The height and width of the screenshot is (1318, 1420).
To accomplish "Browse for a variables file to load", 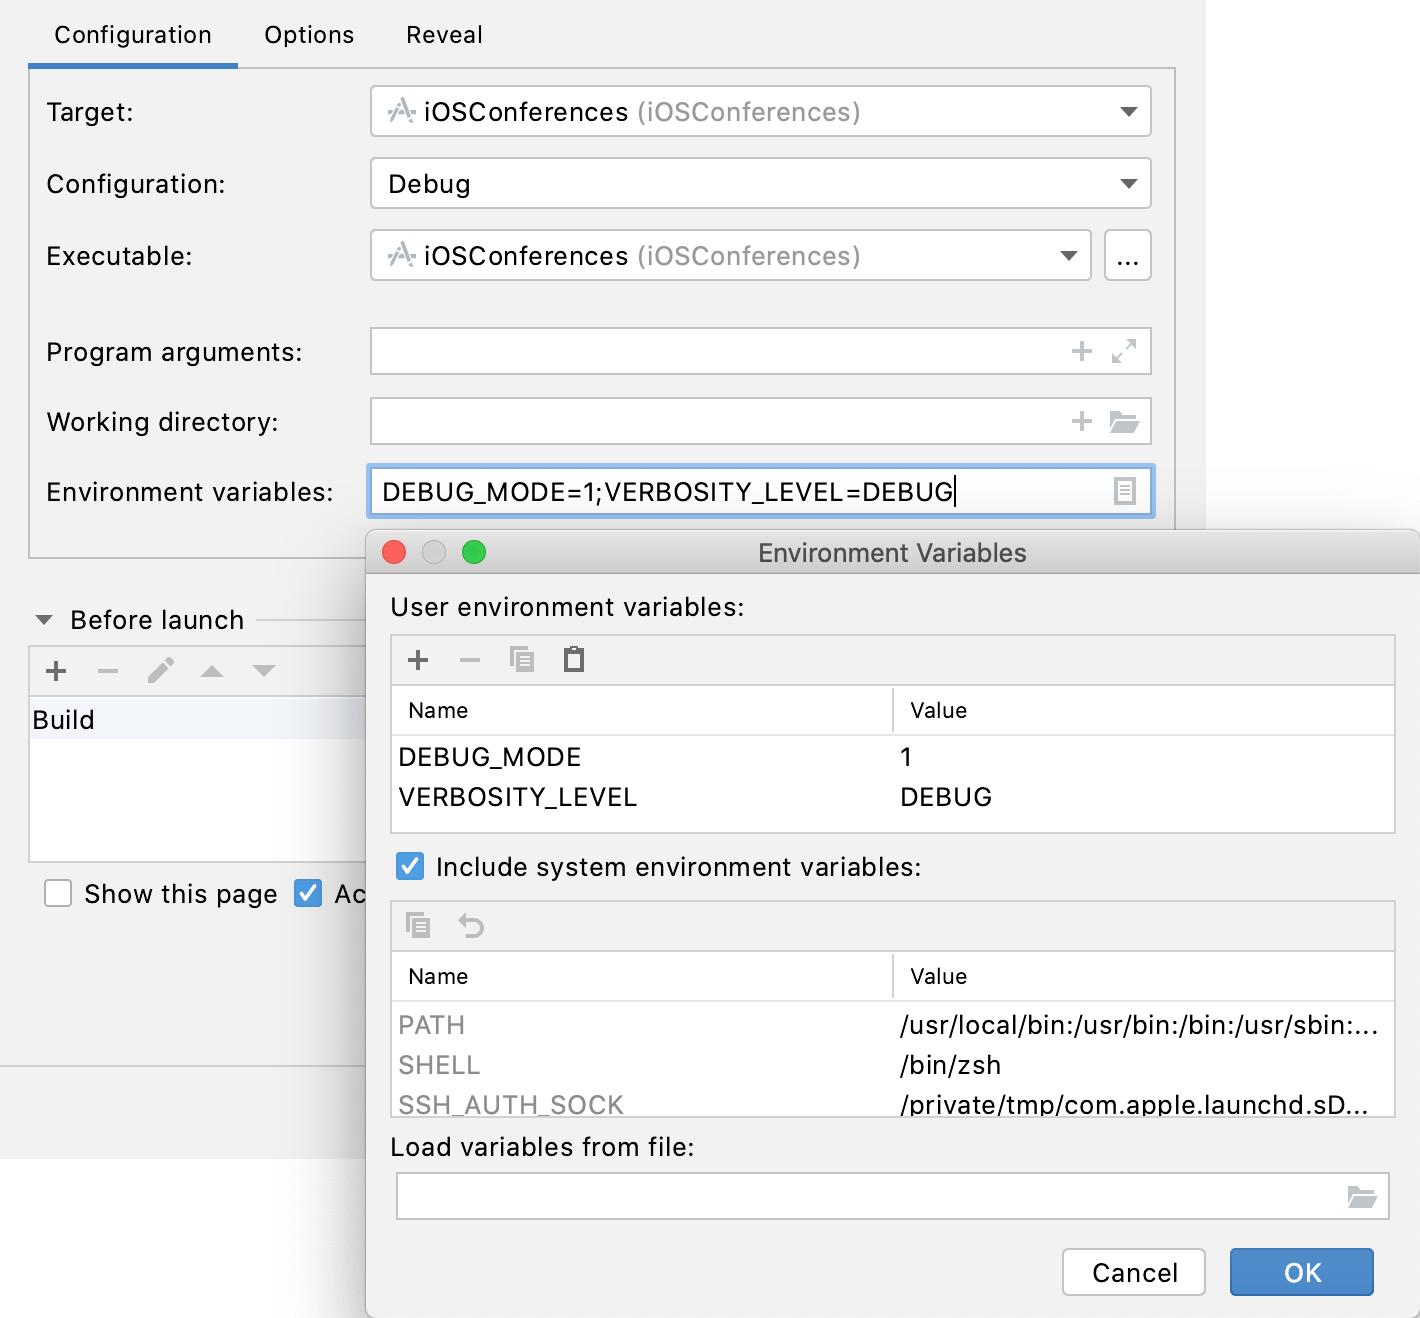I will click(x=1362, y=1196).
